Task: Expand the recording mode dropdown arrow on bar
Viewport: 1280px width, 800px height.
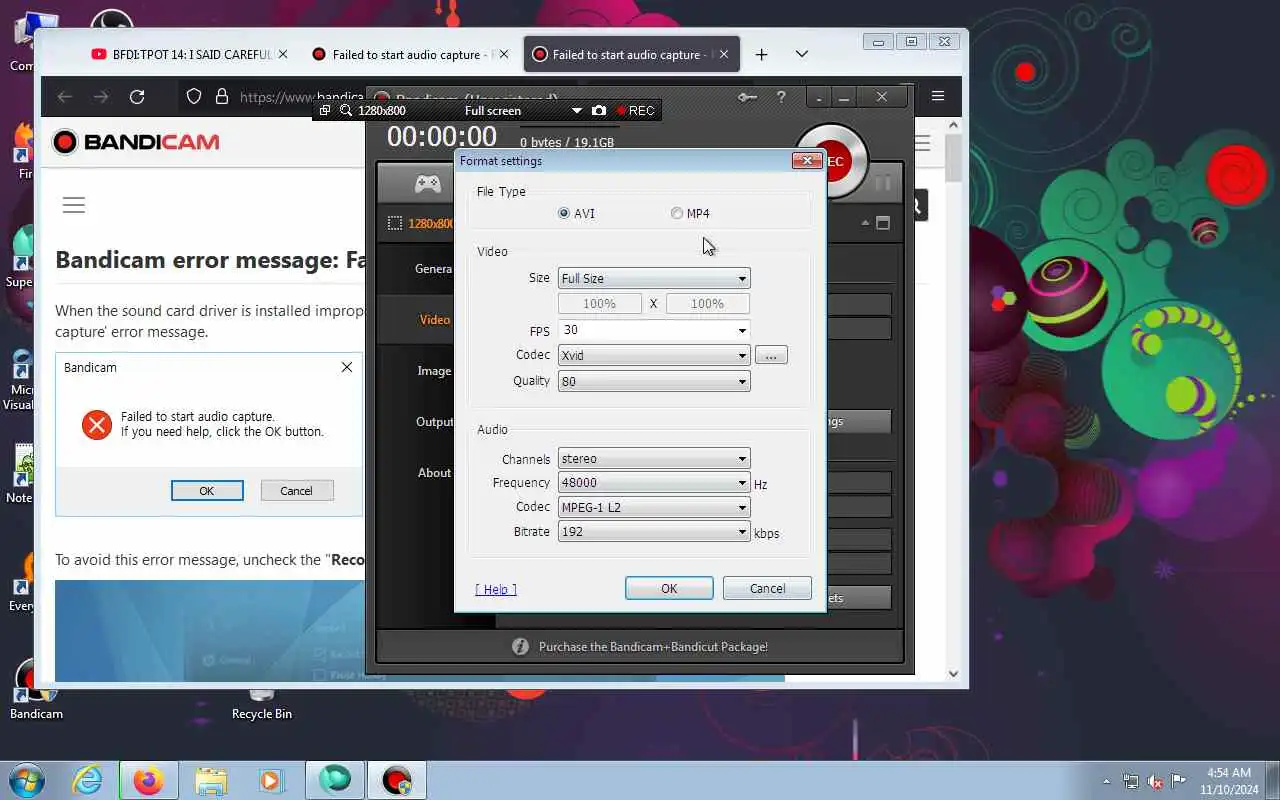Action: point(576,110)
